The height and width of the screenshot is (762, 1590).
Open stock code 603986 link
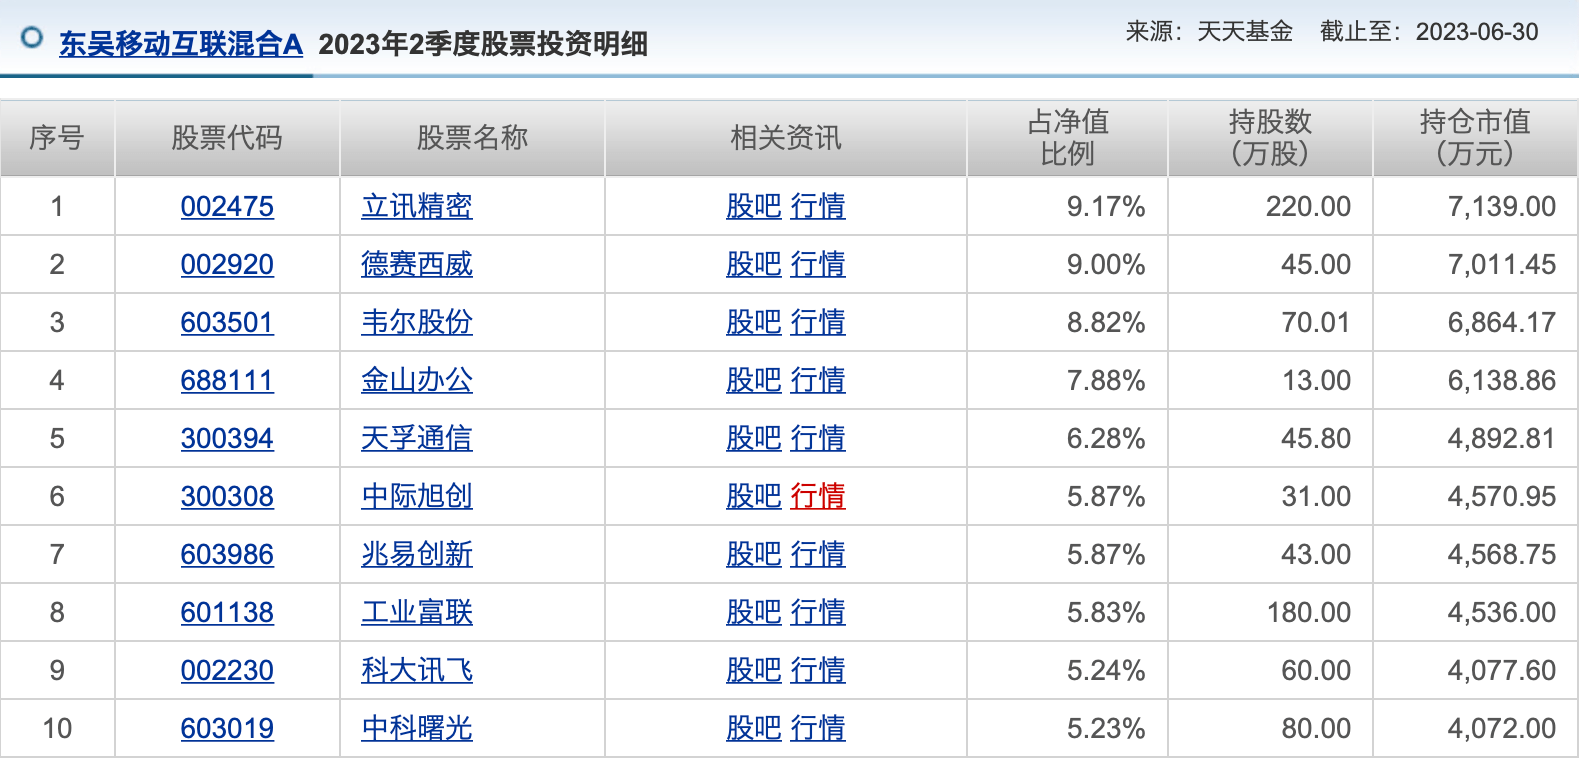point(227,555)
